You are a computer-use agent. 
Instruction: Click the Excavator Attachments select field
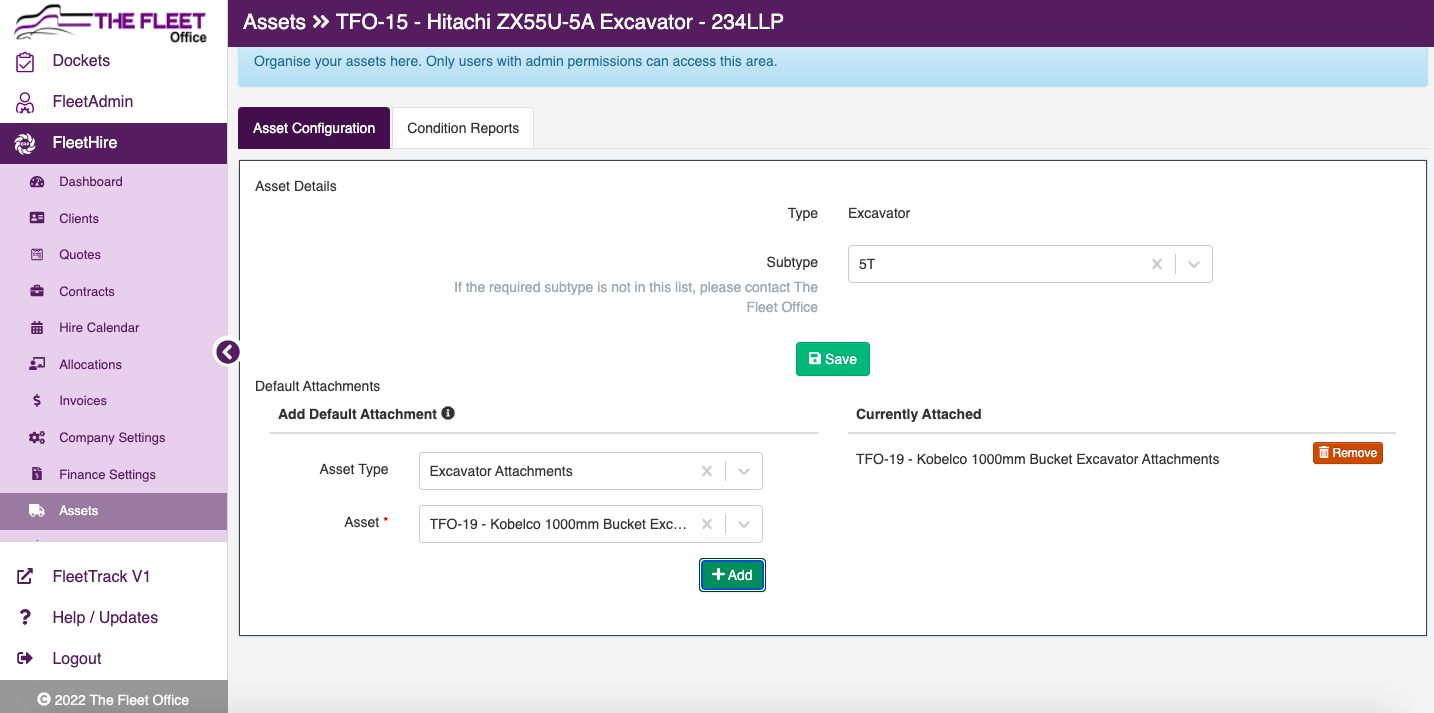pos(590,471)
